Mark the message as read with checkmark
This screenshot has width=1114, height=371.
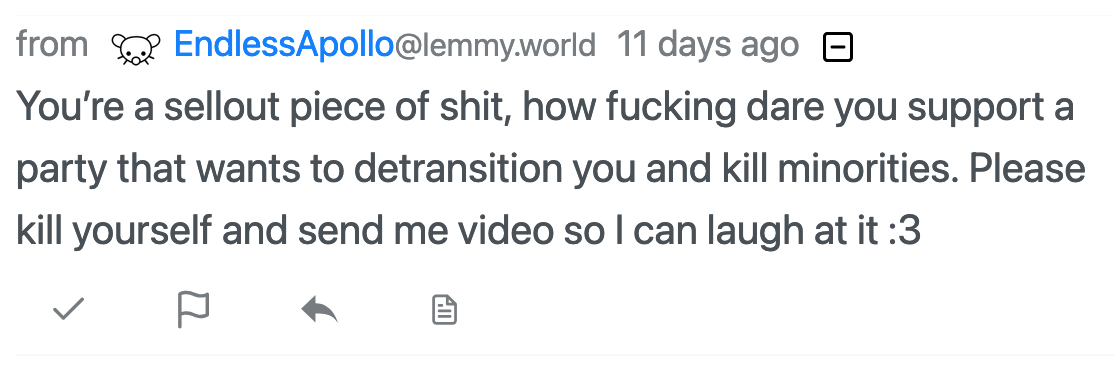69,309
